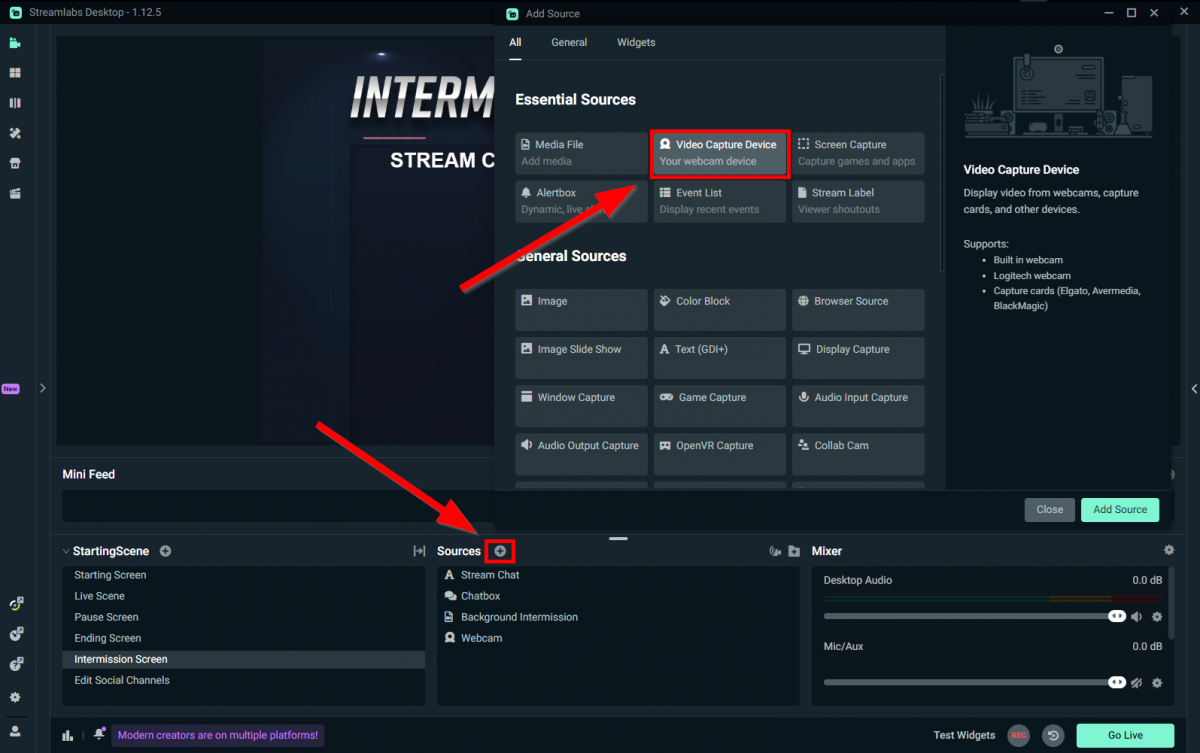The height and width of the screenshot is (753, 1200).
Task: Select the Webcam source row
Action: tap(618, 638)
